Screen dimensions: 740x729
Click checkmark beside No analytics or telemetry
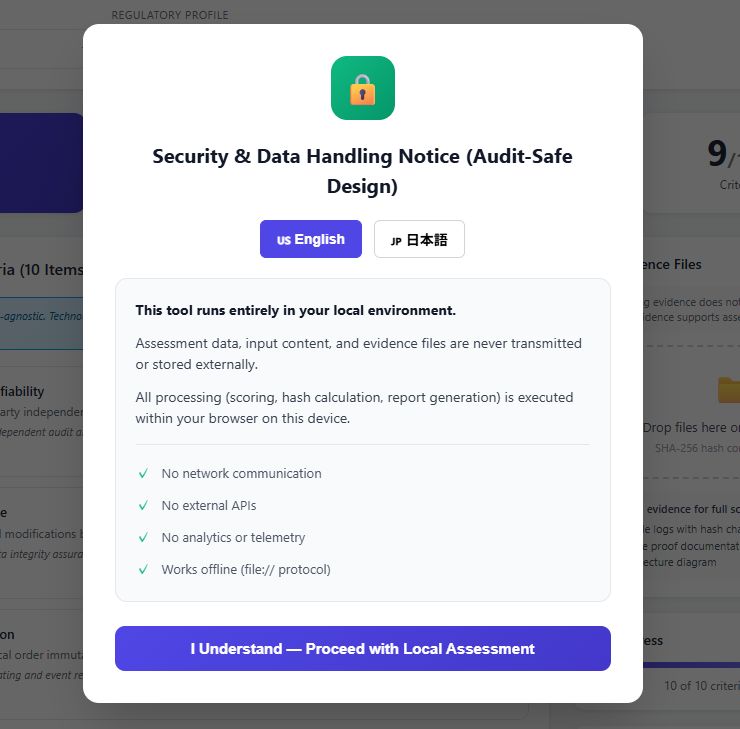[143, 537]
